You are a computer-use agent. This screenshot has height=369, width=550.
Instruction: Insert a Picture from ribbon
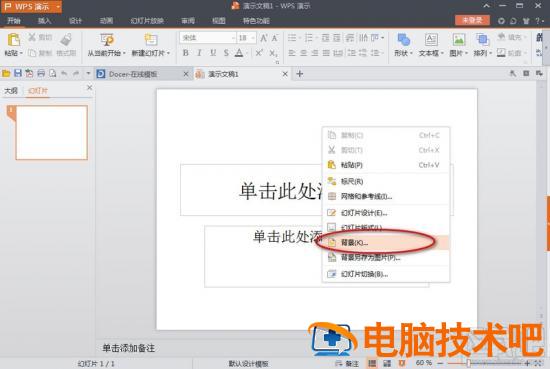pyautogui.click(x=459, y=40)
